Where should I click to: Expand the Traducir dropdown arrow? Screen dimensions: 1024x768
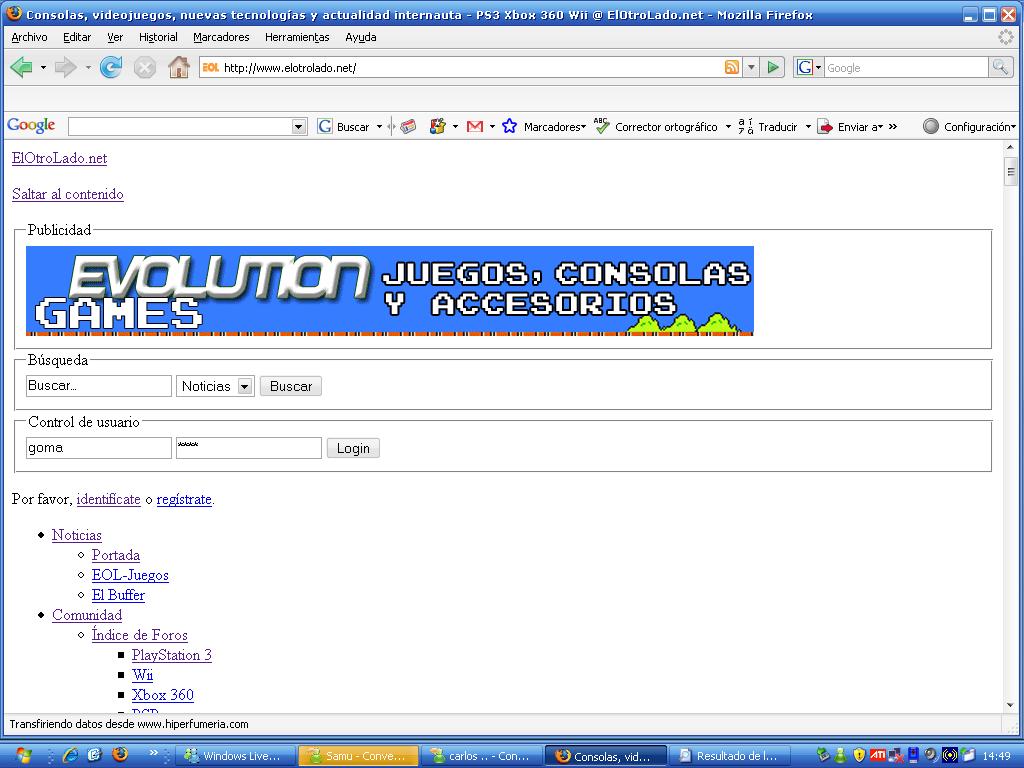pos(808,127)
